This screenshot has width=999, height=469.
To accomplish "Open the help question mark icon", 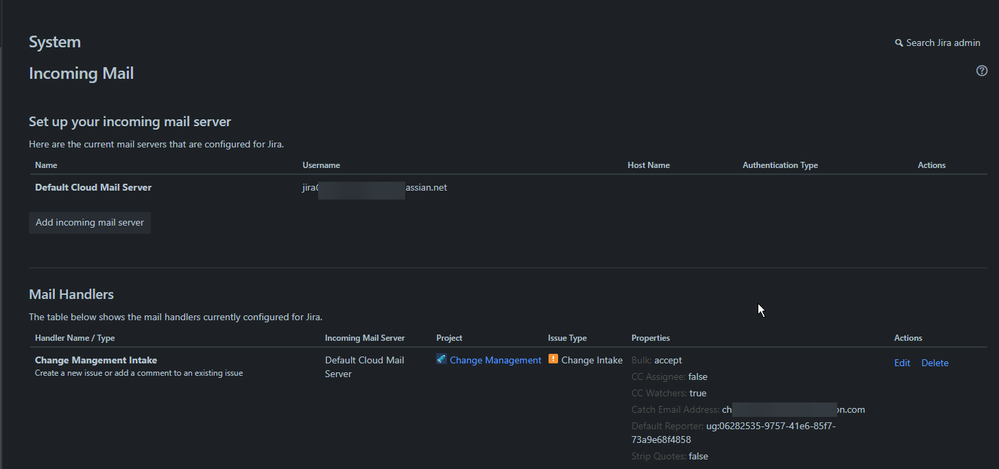I will point(982,71).
